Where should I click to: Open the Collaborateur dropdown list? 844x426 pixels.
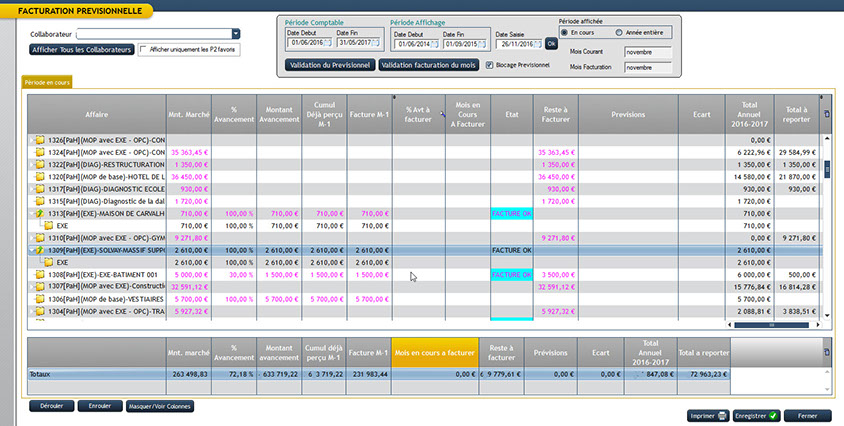(235, 34)
